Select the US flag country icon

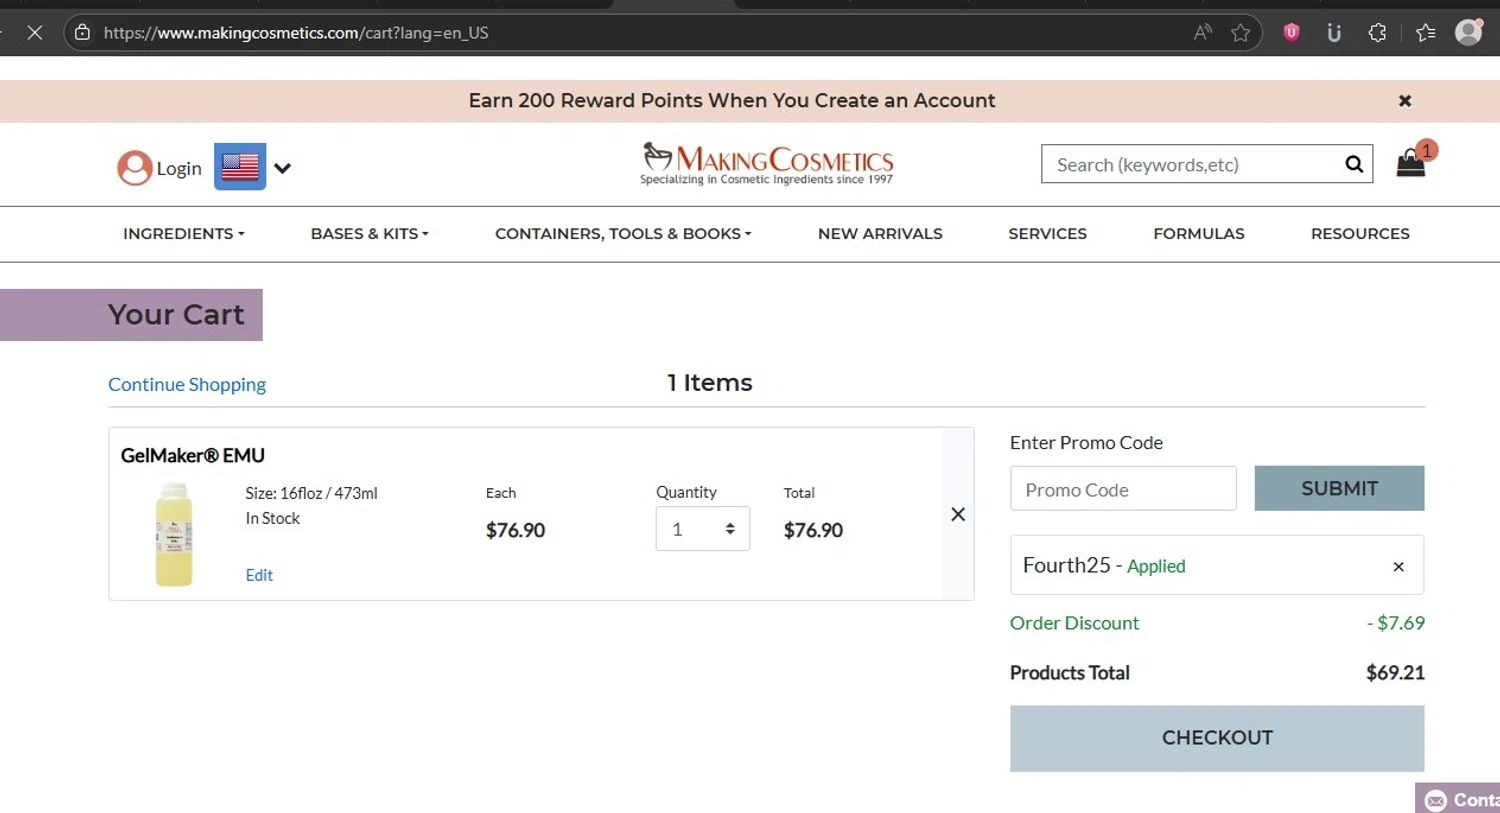coord(240,167)
